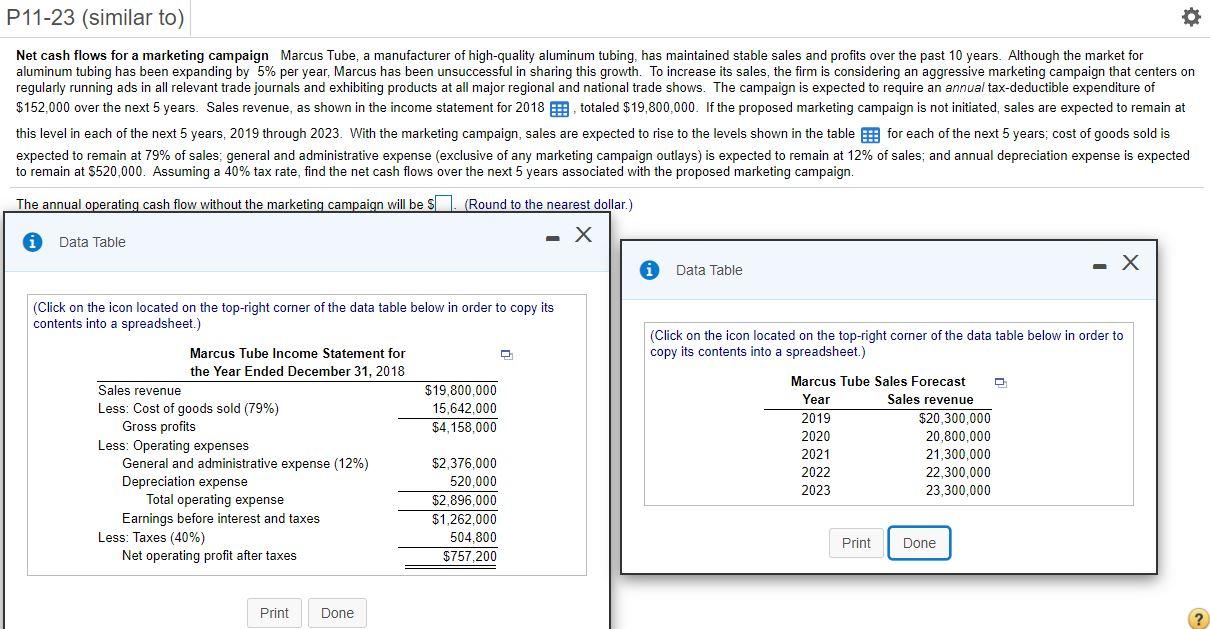
Task: Select the $1,262,000 EBIT value
Action: tap(464, 520)
